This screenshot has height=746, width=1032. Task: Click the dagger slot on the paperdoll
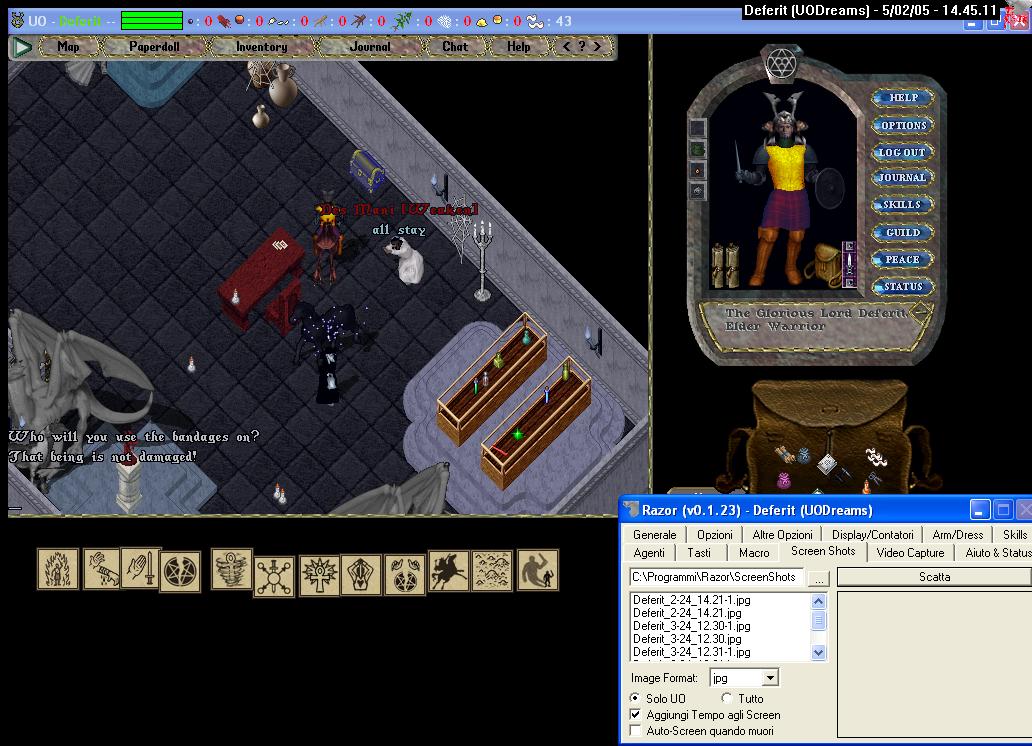tap(849, 265)
